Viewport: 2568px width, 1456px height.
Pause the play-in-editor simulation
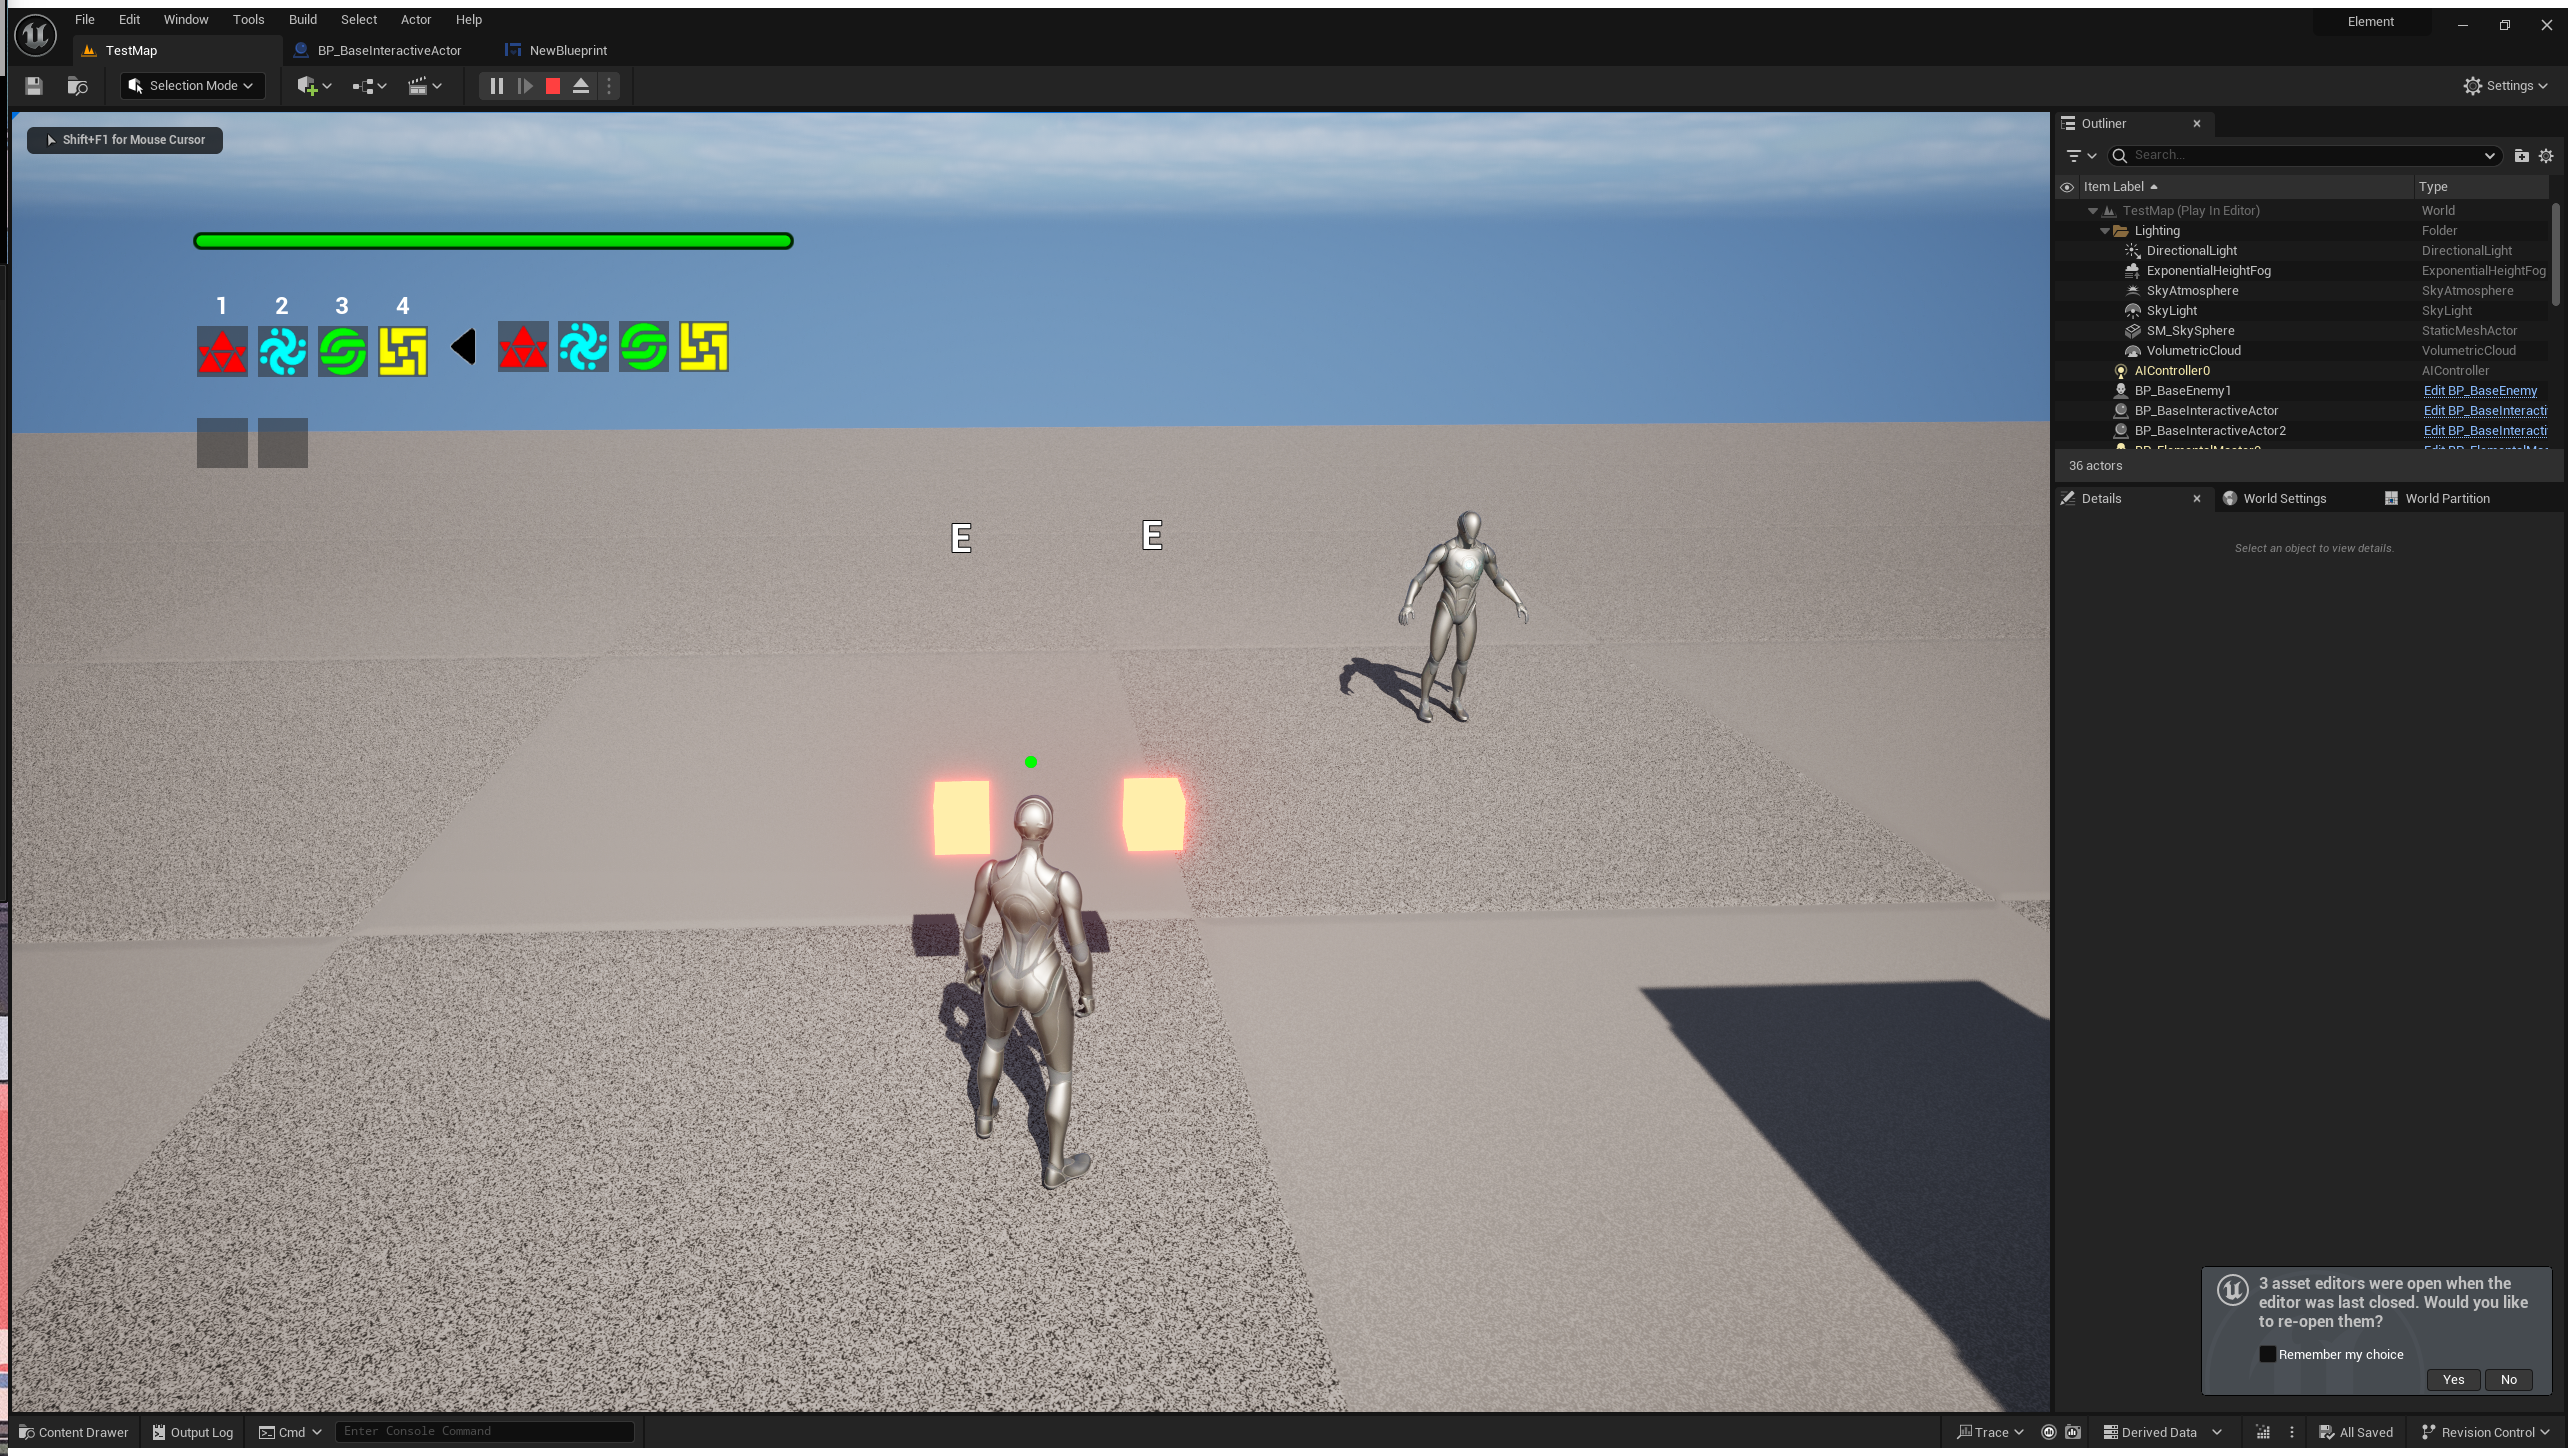pyautogui.click(x=496, y=86)
